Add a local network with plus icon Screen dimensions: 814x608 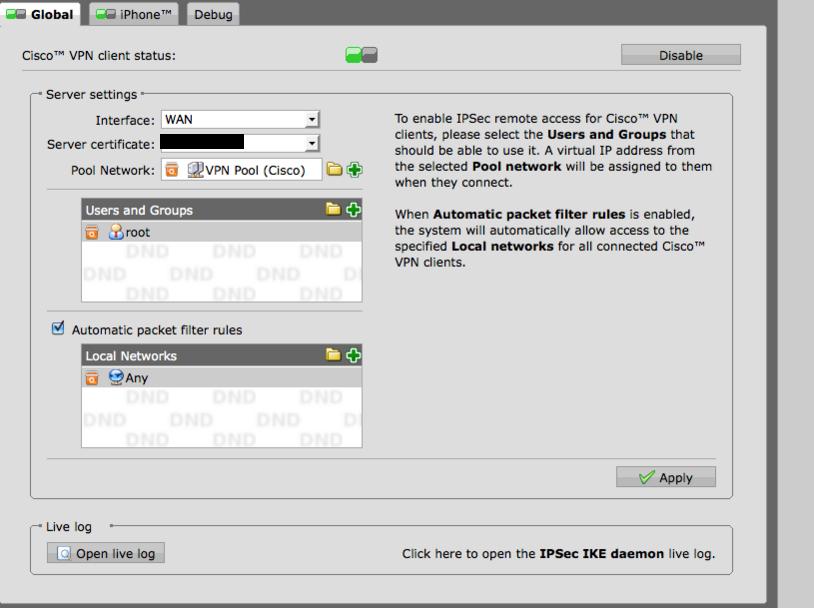tap(353, 355)
